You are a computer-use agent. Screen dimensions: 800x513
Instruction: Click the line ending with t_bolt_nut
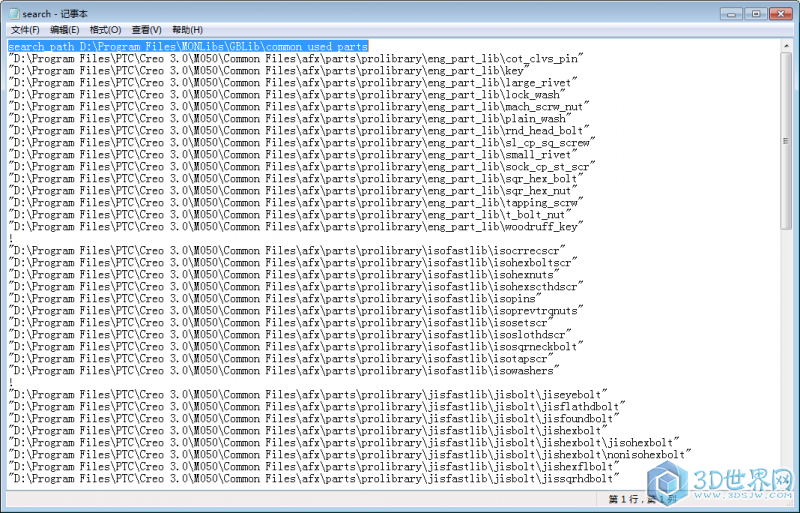tap(290, 214)
